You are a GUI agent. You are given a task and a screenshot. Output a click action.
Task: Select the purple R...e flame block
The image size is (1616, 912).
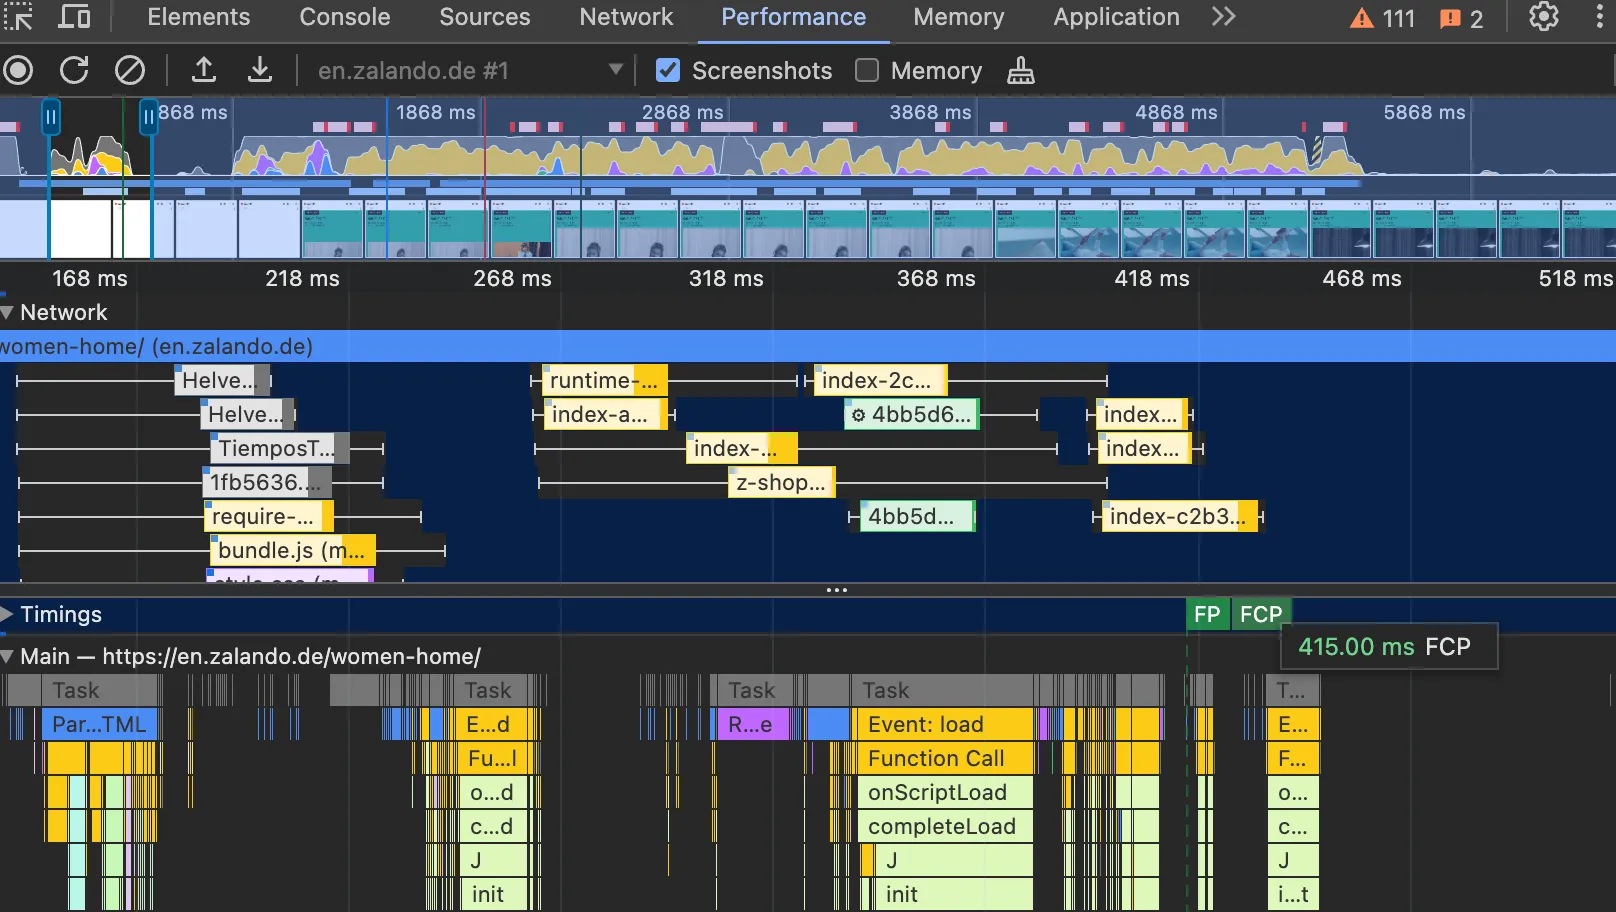[x=752, y=724]
